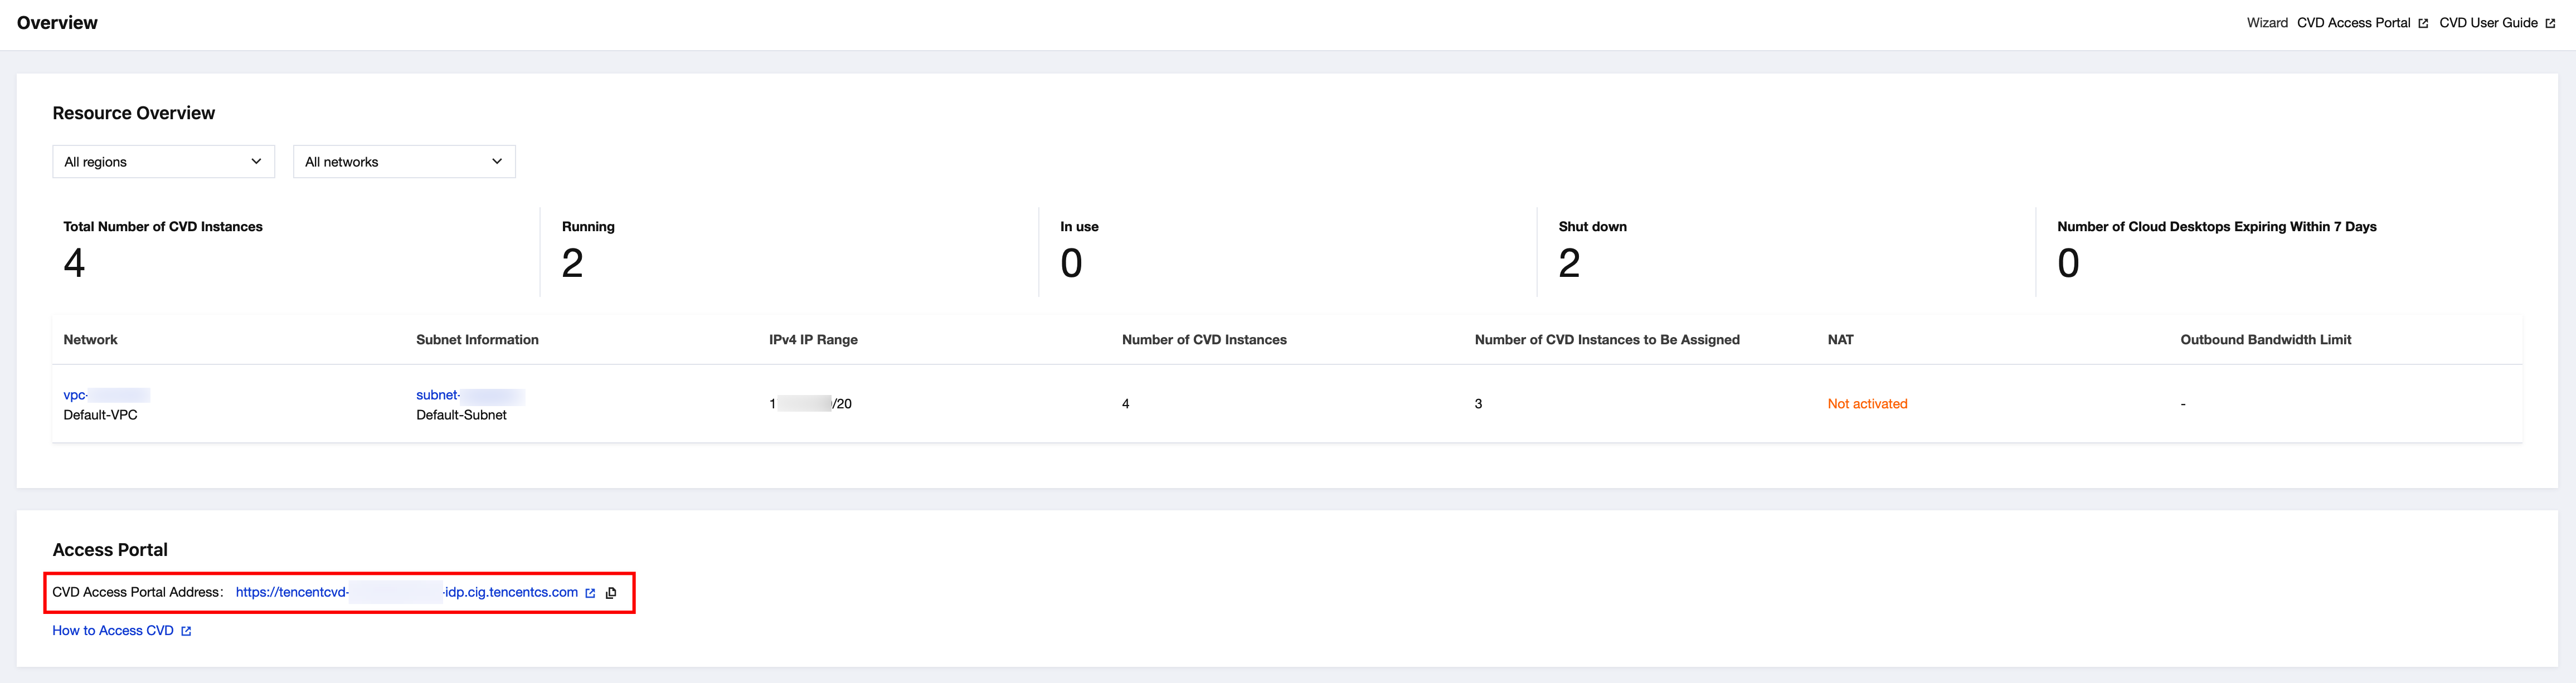The width and height of the screenshot is (2576, 683).
Task: Open the subnet ID link
Action: [469, 395]
